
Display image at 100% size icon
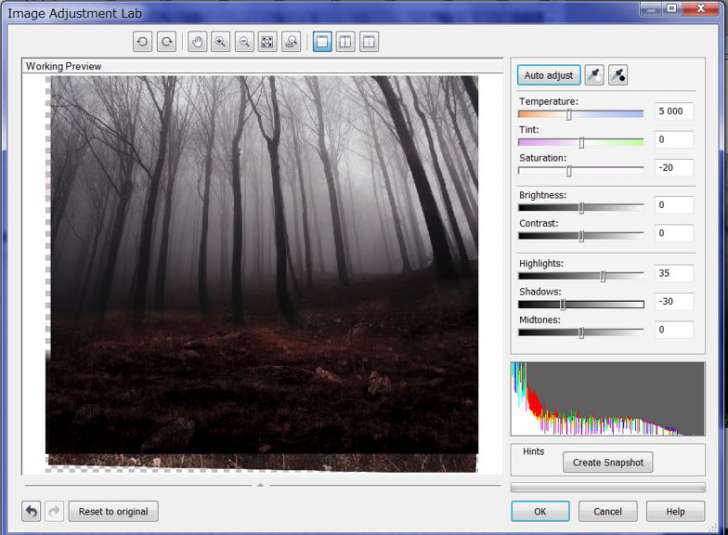[291, 42]
